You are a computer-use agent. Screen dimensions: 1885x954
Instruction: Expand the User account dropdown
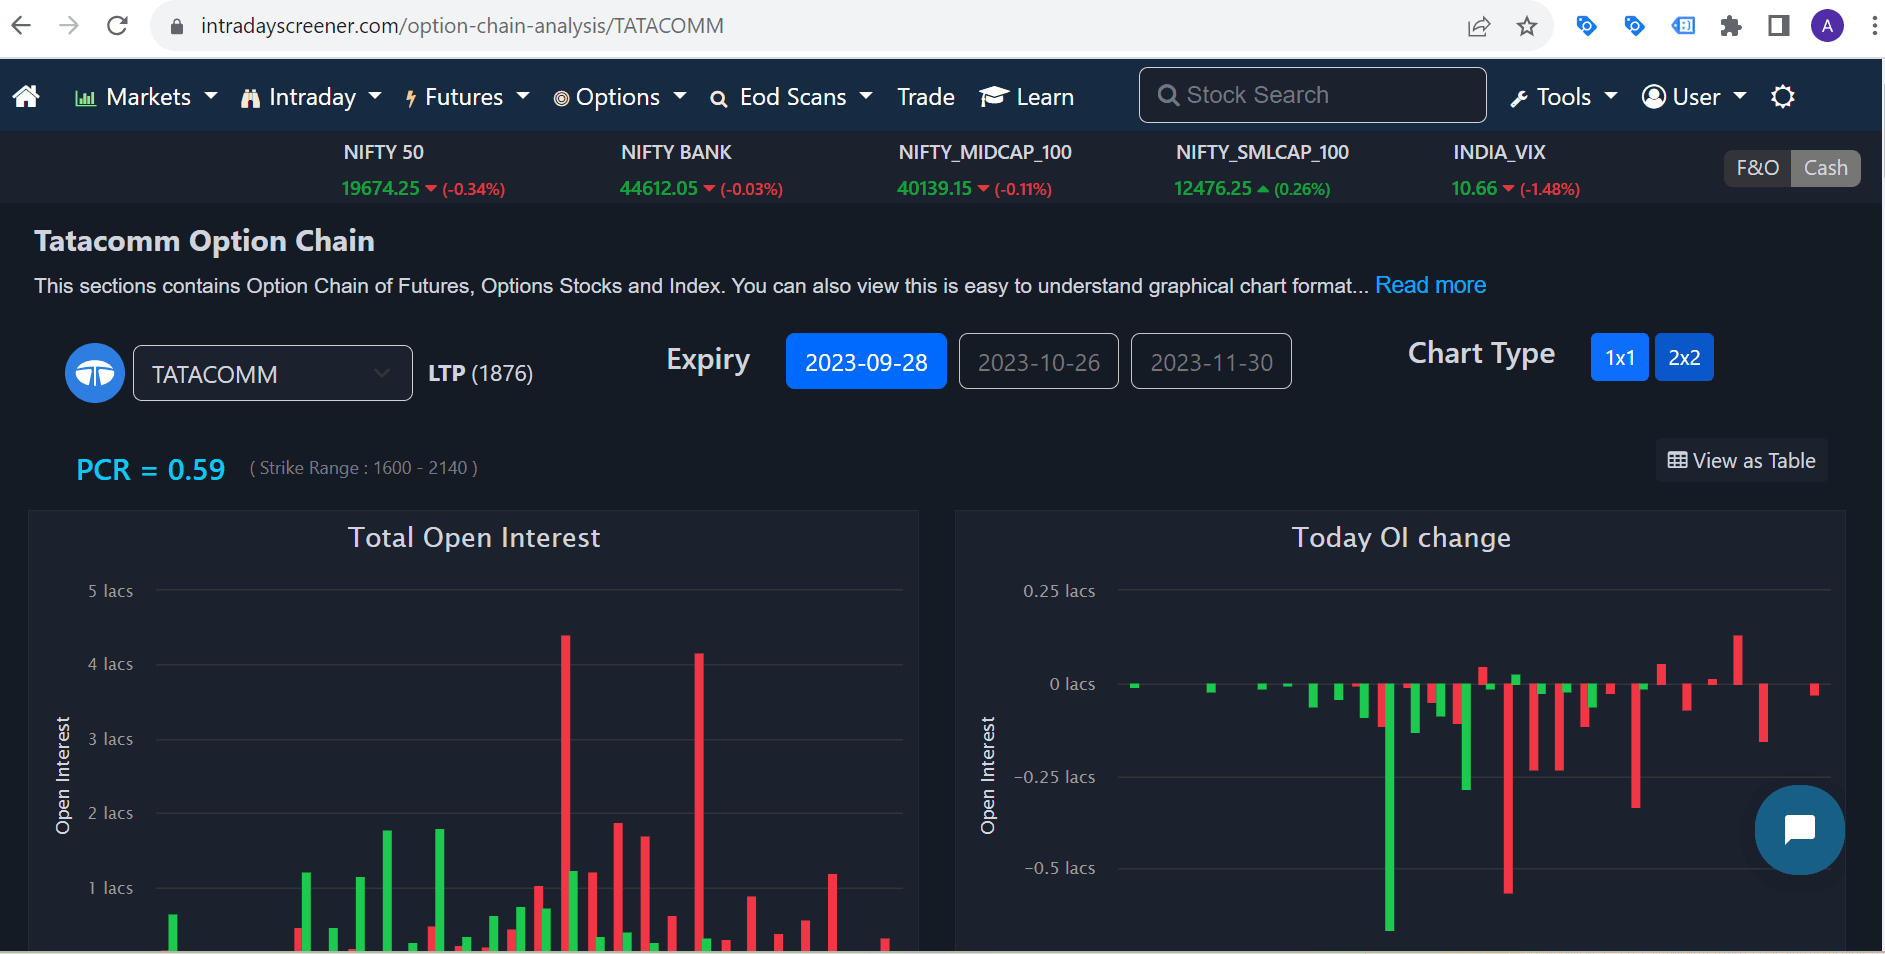tap(1693, 96)
